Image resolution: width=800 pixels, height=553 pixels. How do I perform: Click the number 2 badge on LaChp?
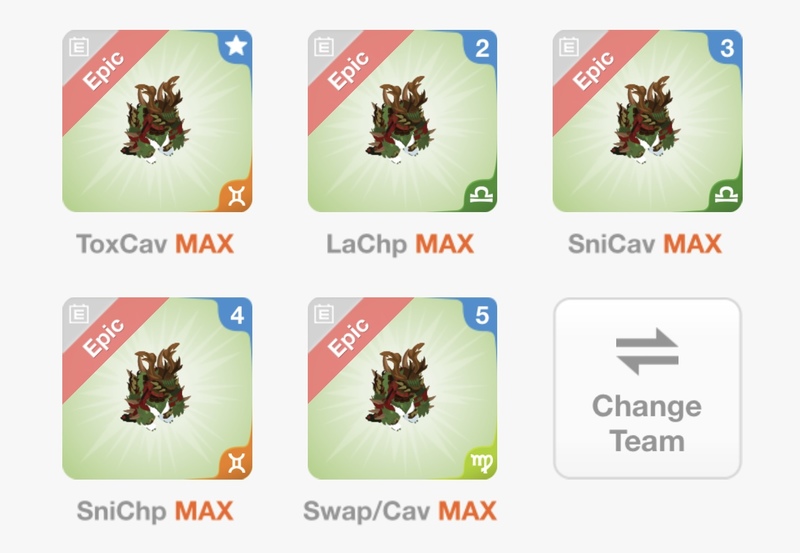click(482, 48)
